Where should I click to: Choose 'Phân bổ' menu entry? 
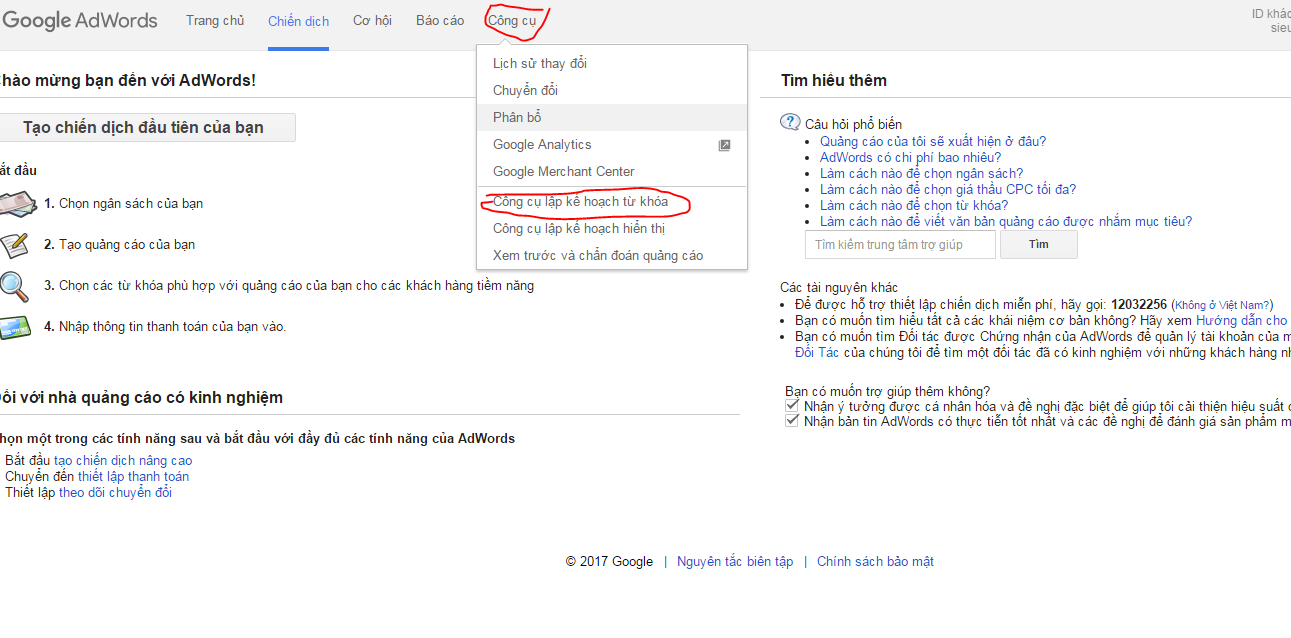click(612, 117)
